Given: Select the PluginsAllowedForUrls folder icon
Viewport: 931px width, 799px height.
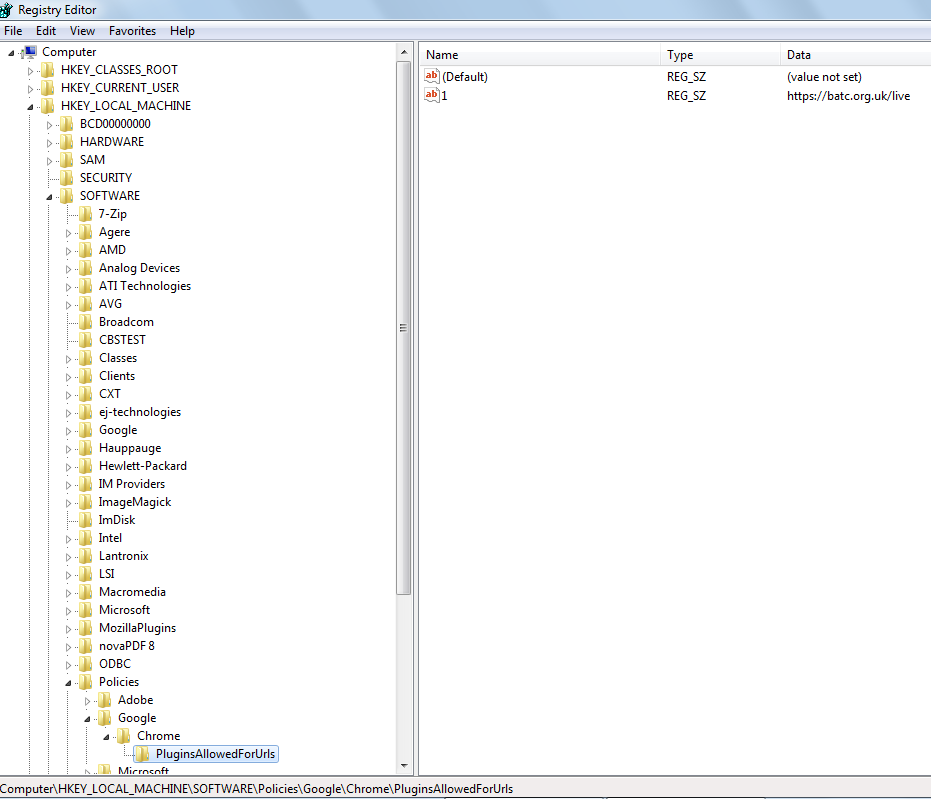Looking at the screenshot, I should [x=143, y=754].
